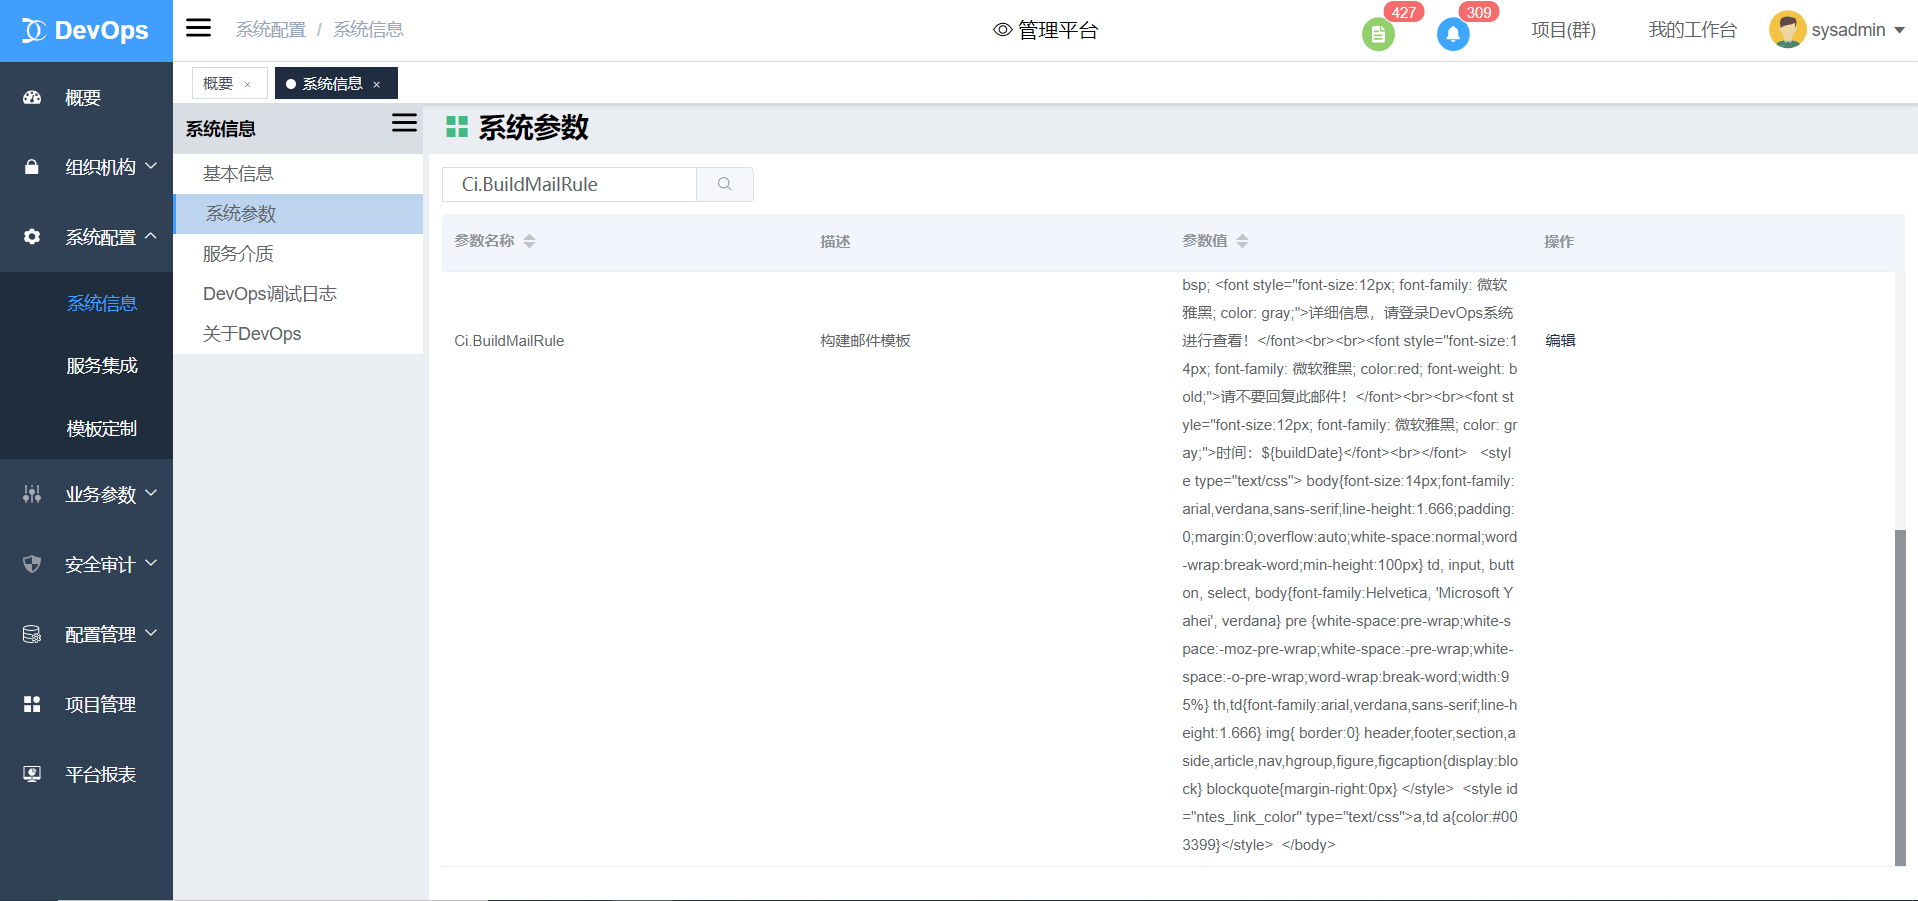The image size is (1918, 901).
Task: Click the 组织机构 lock icon
Action: click(32, 167)
